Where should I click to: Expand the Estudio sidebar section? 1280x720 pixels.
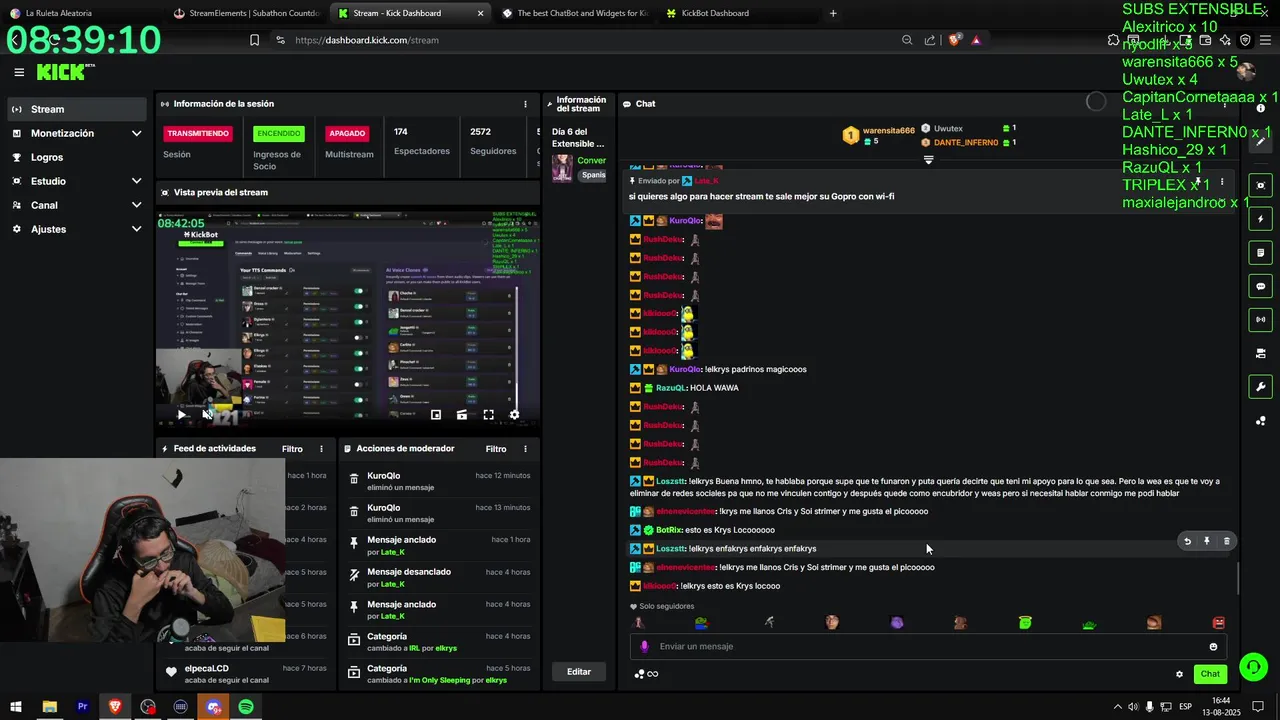pos(77,181)
